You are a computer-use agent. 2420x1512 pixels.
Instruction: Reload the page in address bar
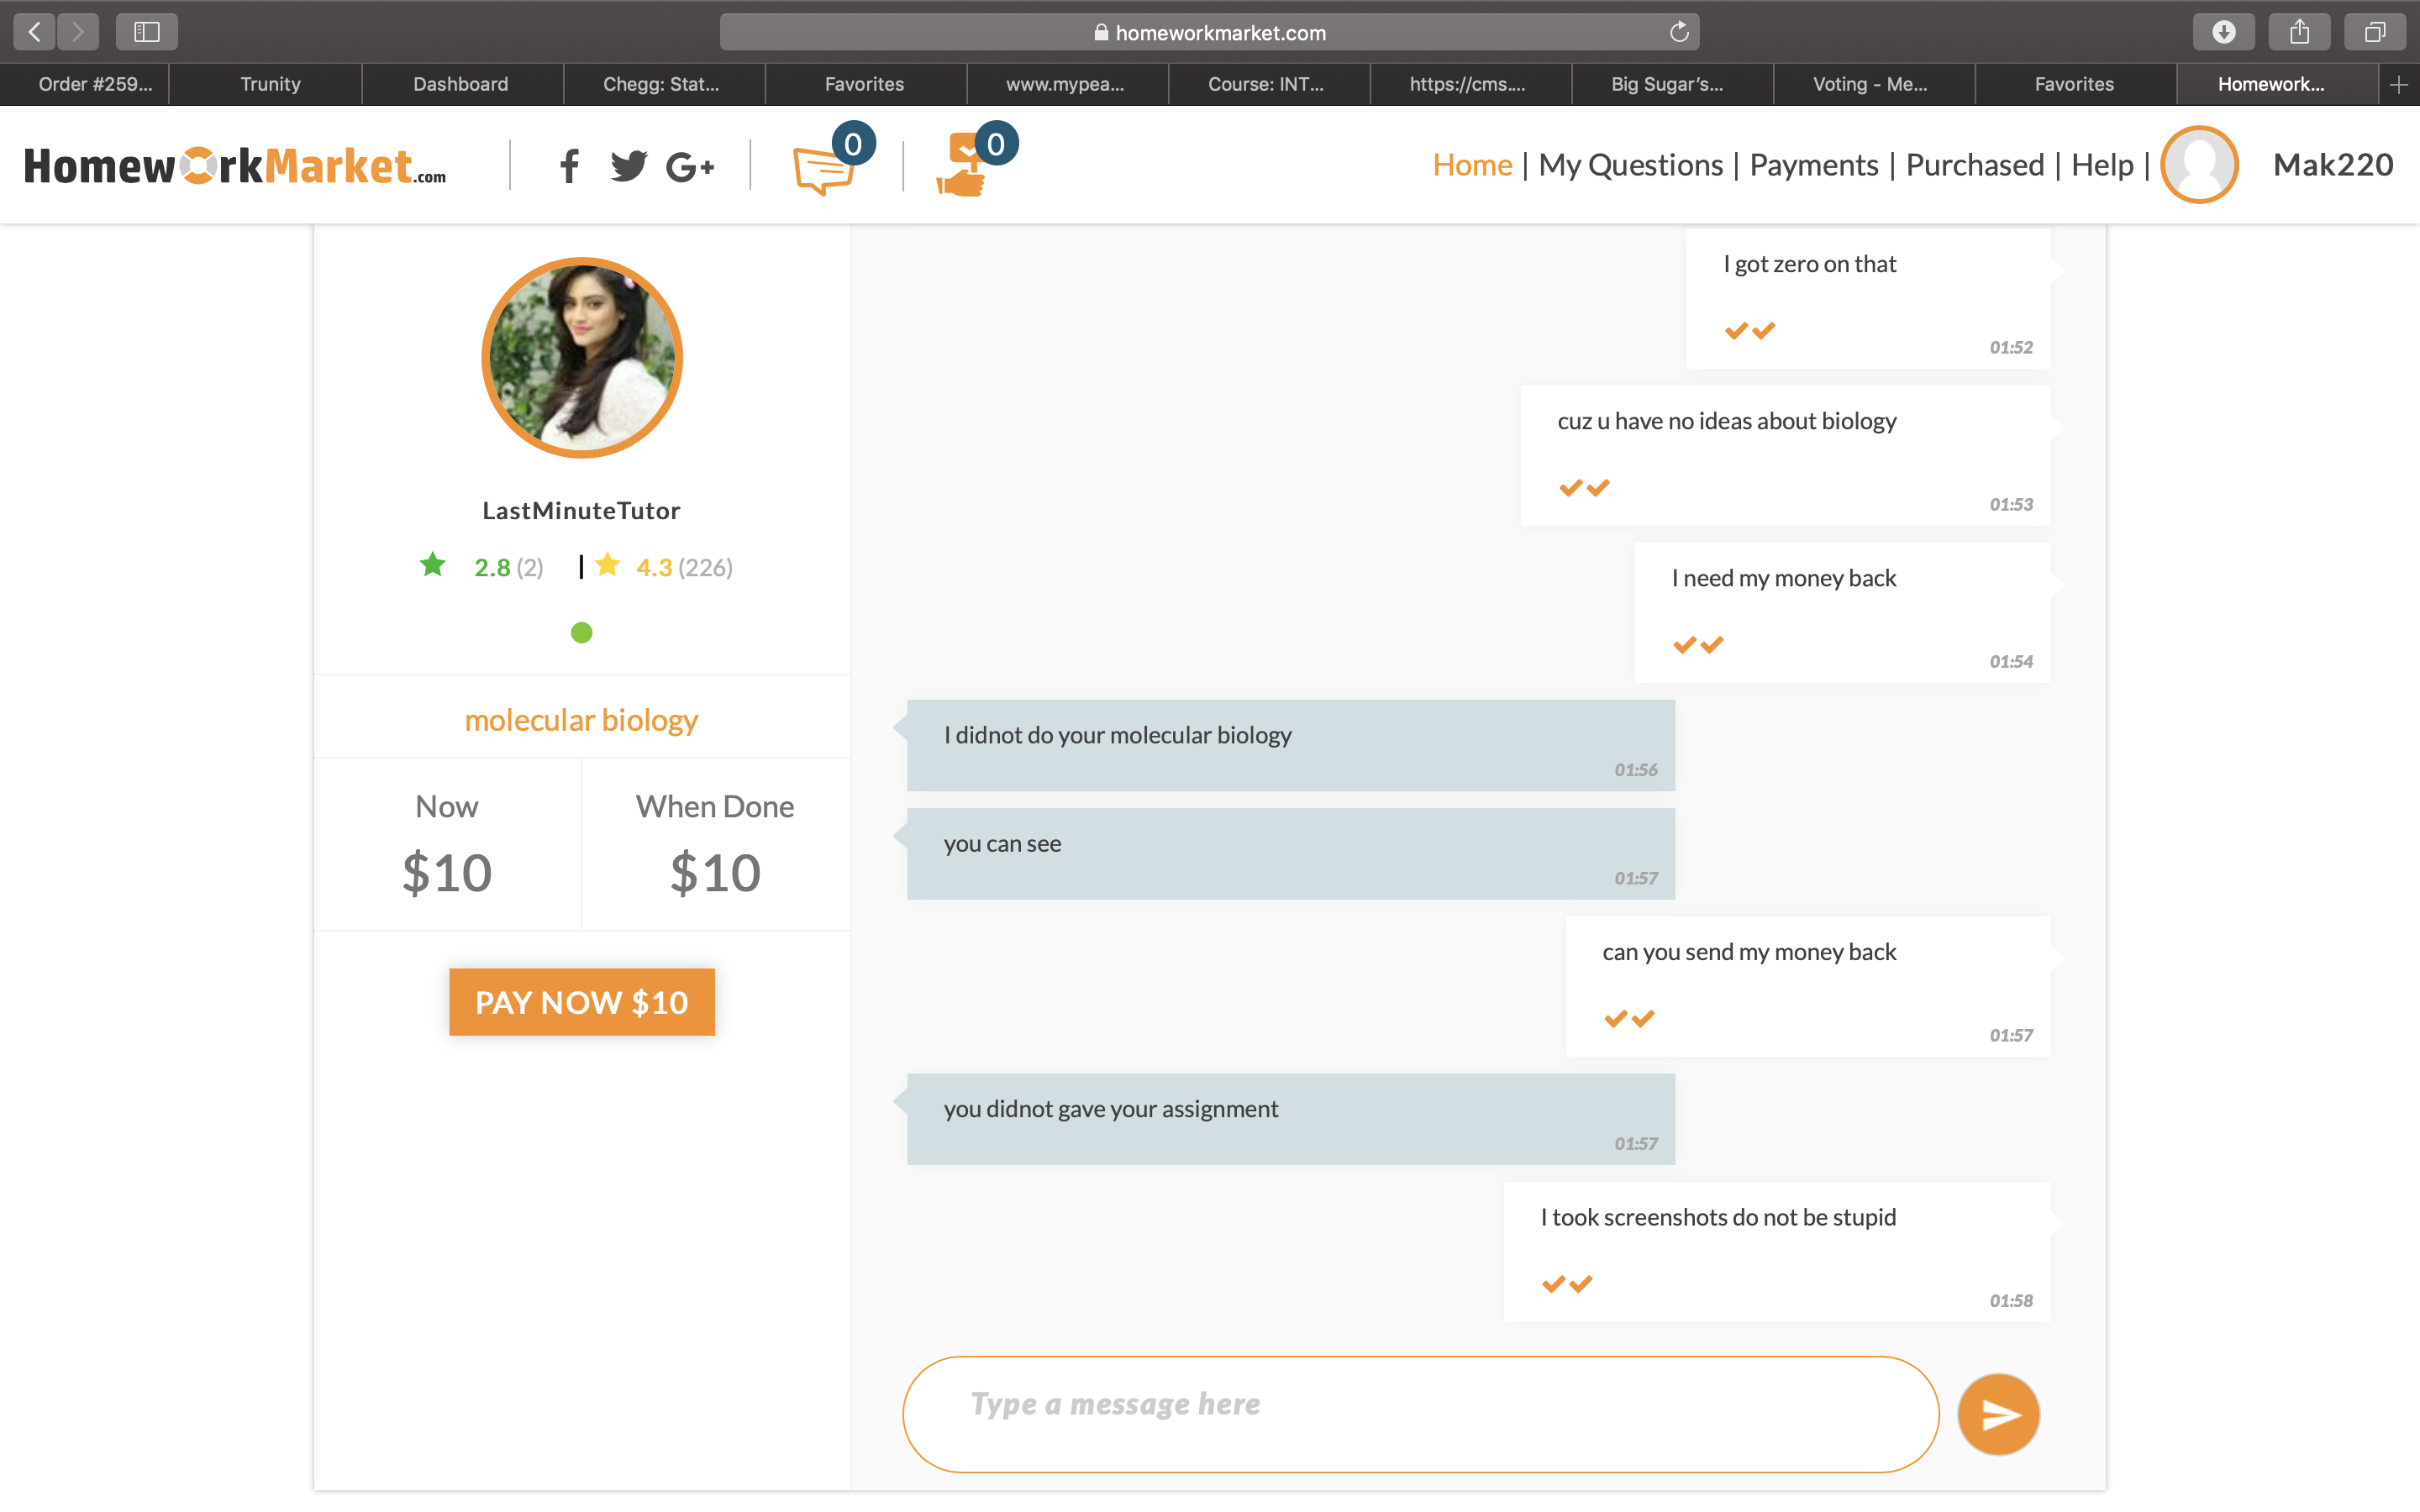pos(1679,32)
